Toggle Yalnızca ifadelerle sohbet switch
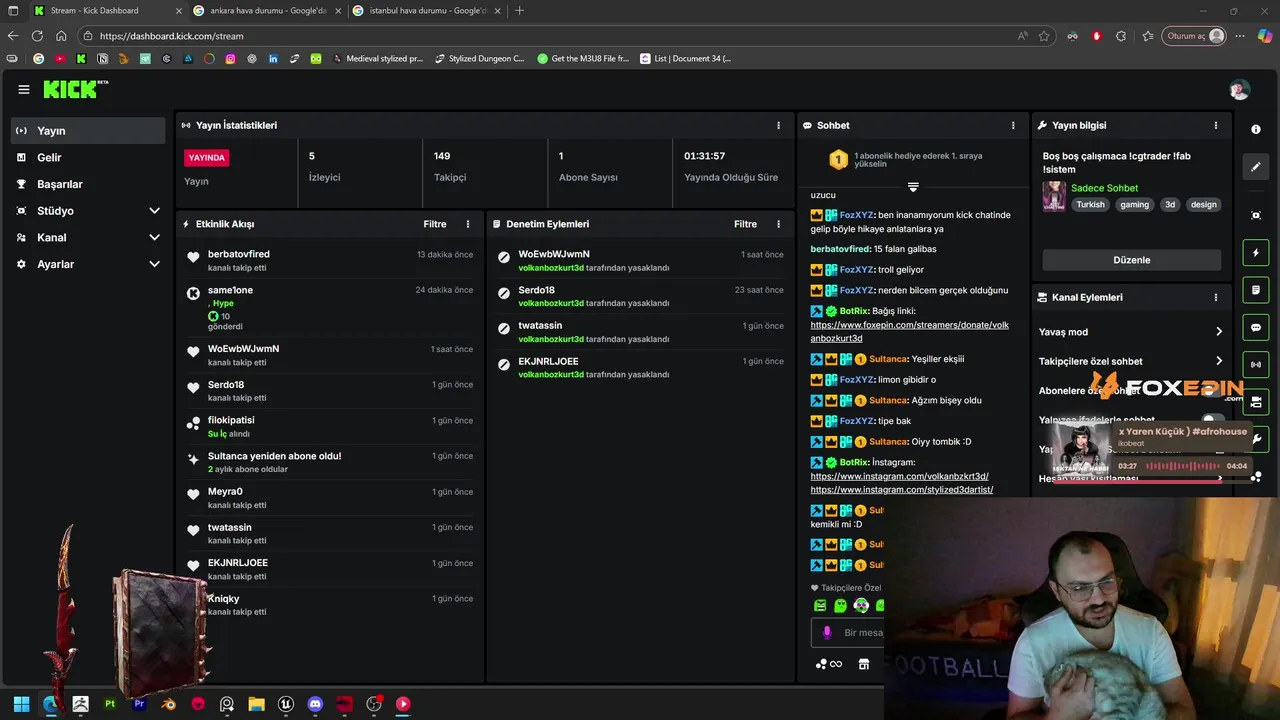The image size is (1280, 720). pos(1213,420)
